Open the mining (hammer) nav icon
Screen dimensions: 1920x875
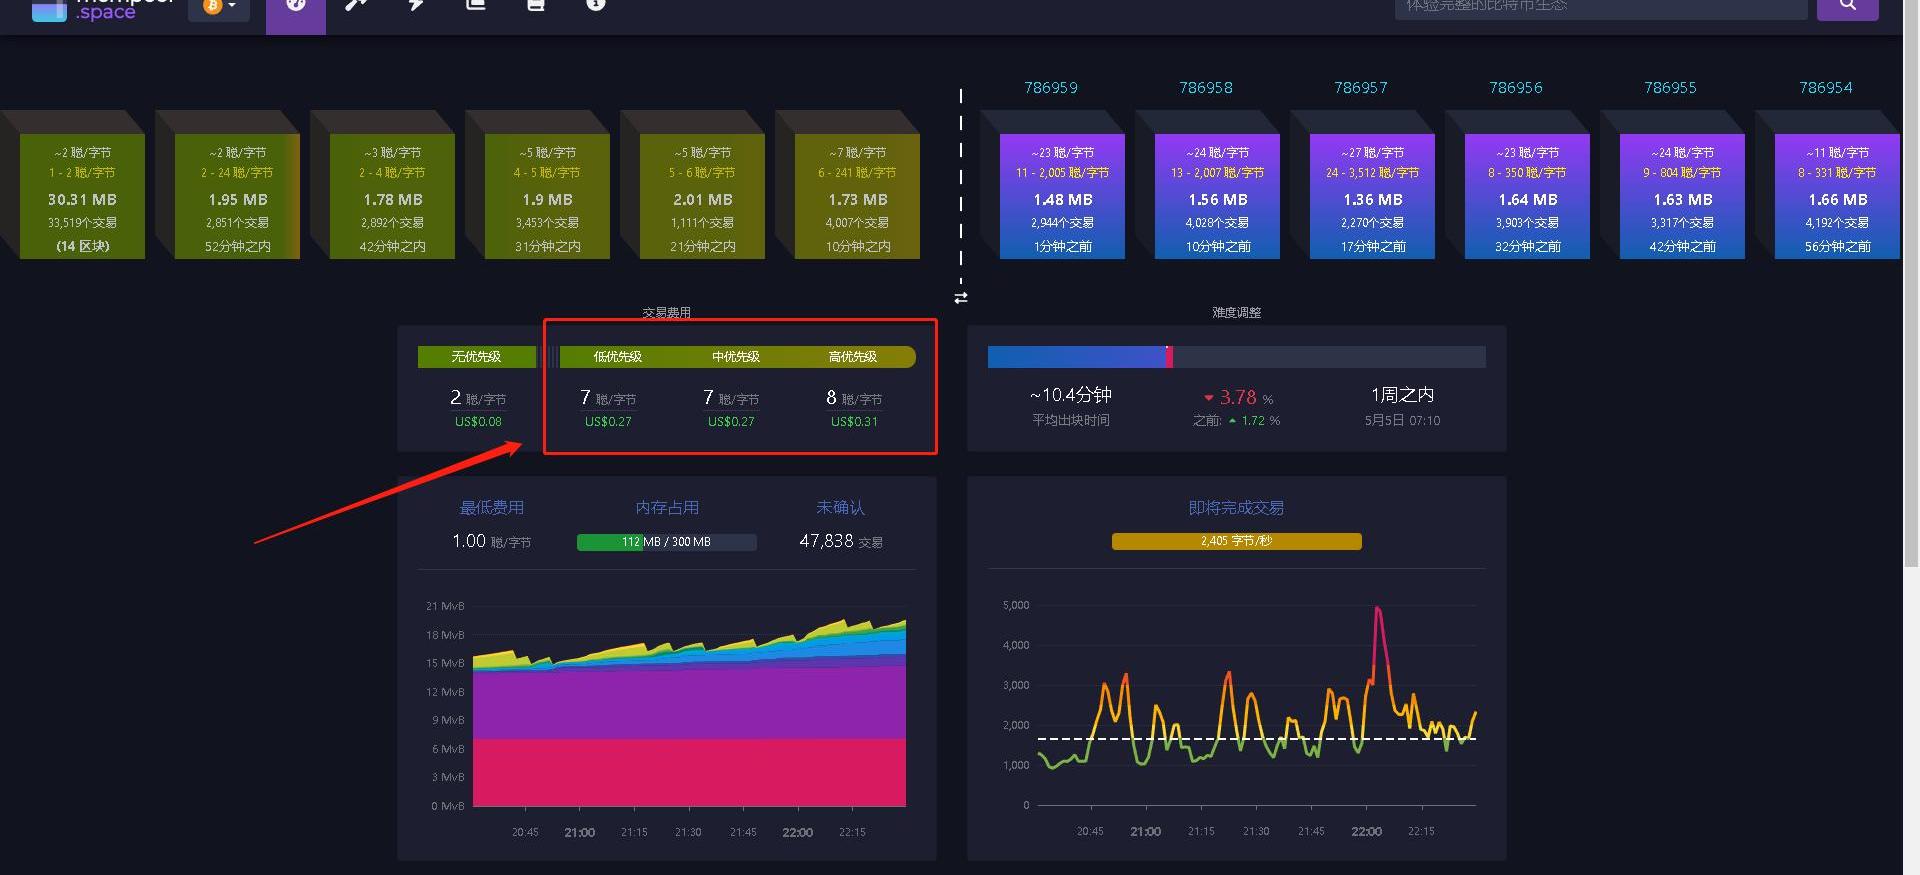(x=355, y=6)
